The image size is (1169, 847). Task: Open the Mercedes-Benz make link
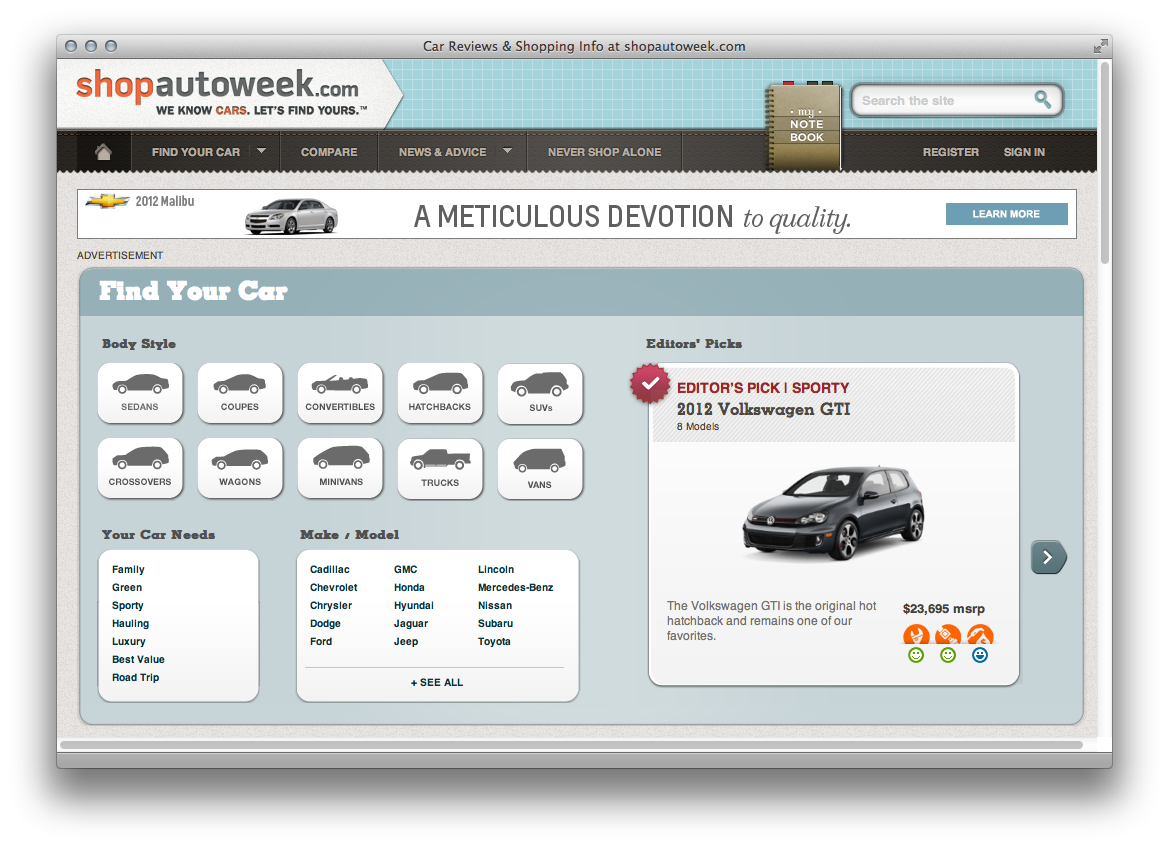516,588
